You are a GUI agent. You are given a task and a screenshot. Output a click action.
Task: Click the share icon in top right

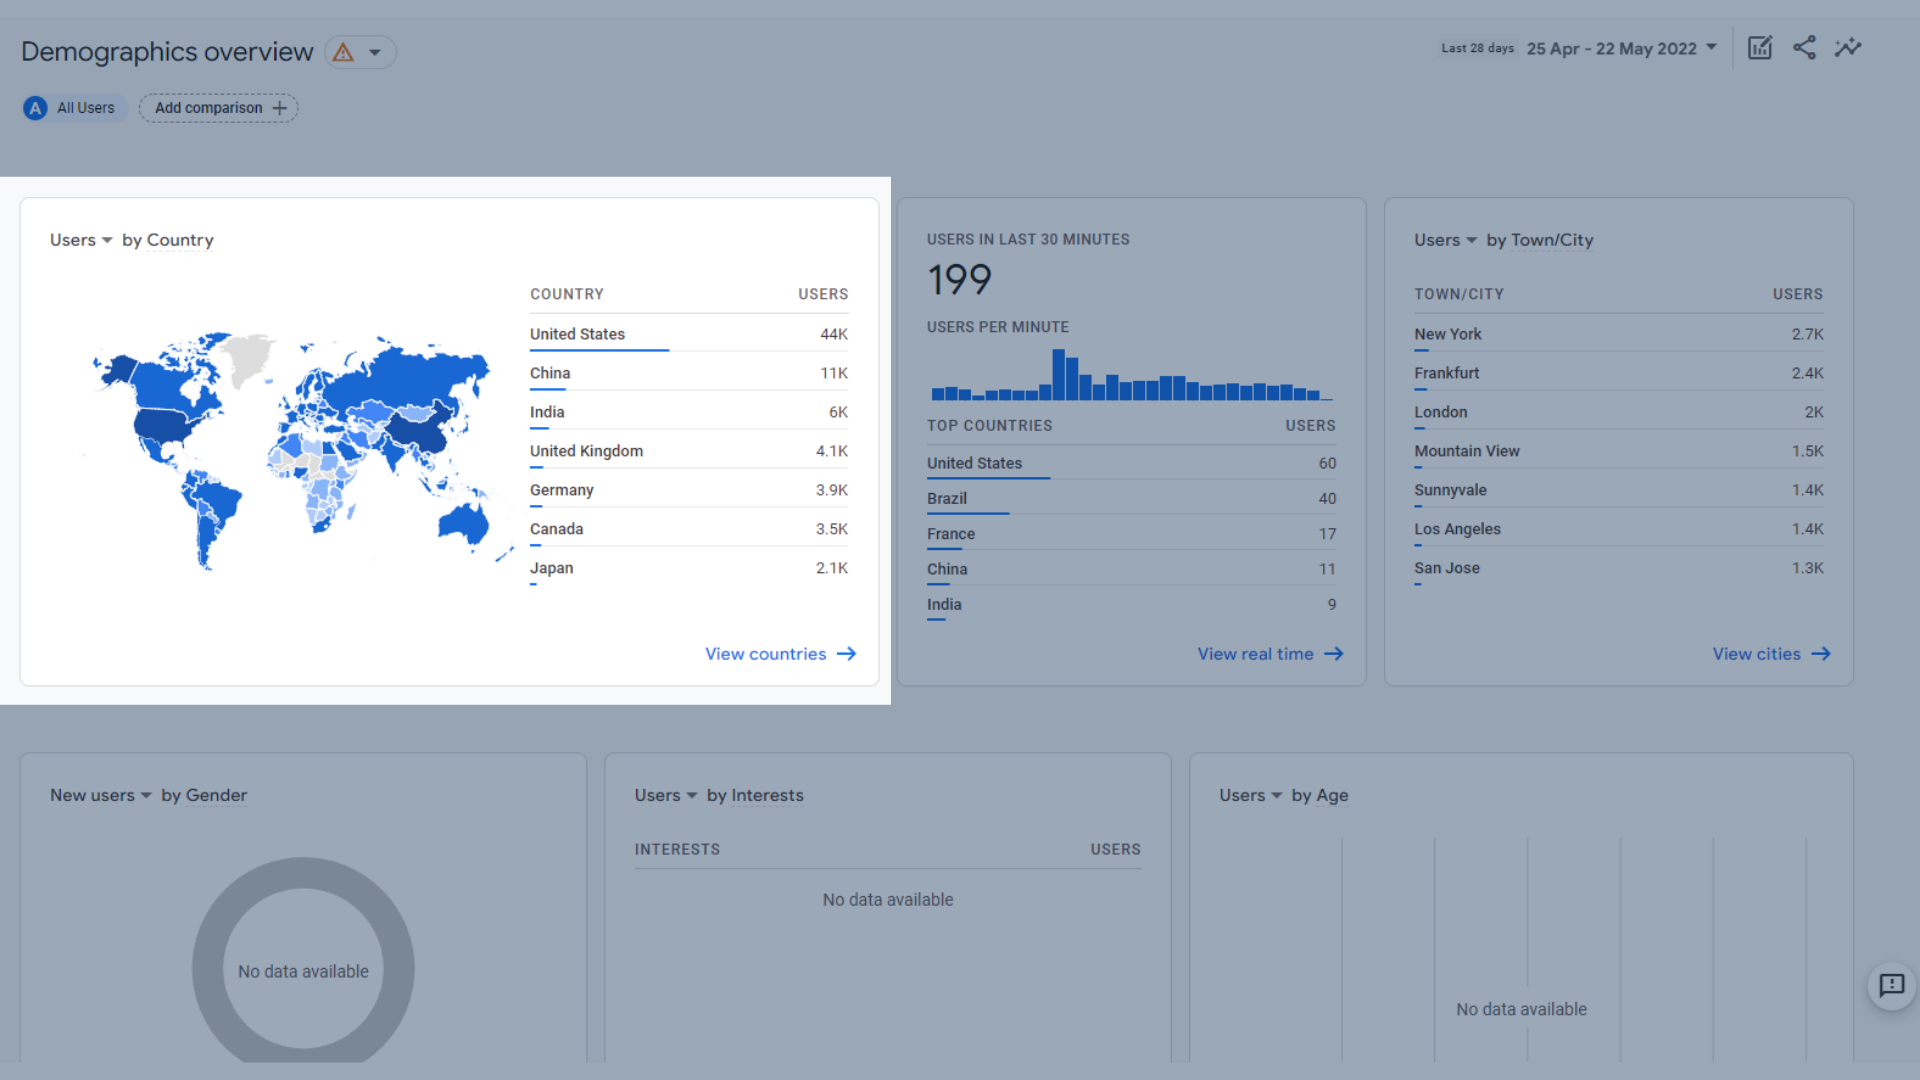(1804, 49)
